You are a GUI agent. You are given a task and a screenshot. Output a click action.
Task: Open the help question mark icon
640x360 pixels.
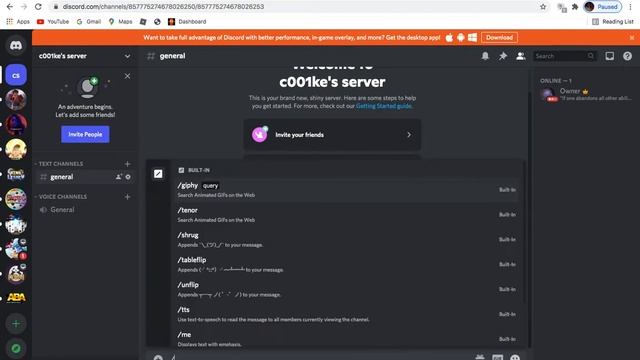click(627, 56)
